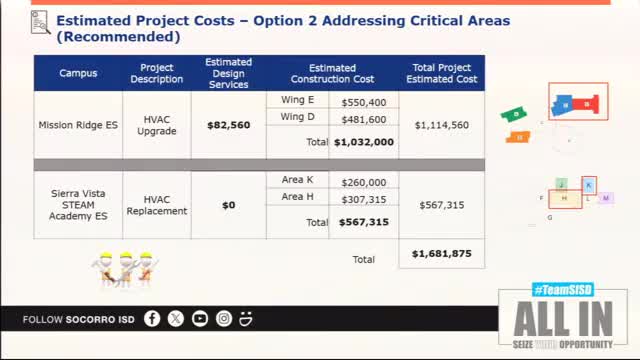
Task: Click the blue Area K box
Action: click(x=589, y=185)
